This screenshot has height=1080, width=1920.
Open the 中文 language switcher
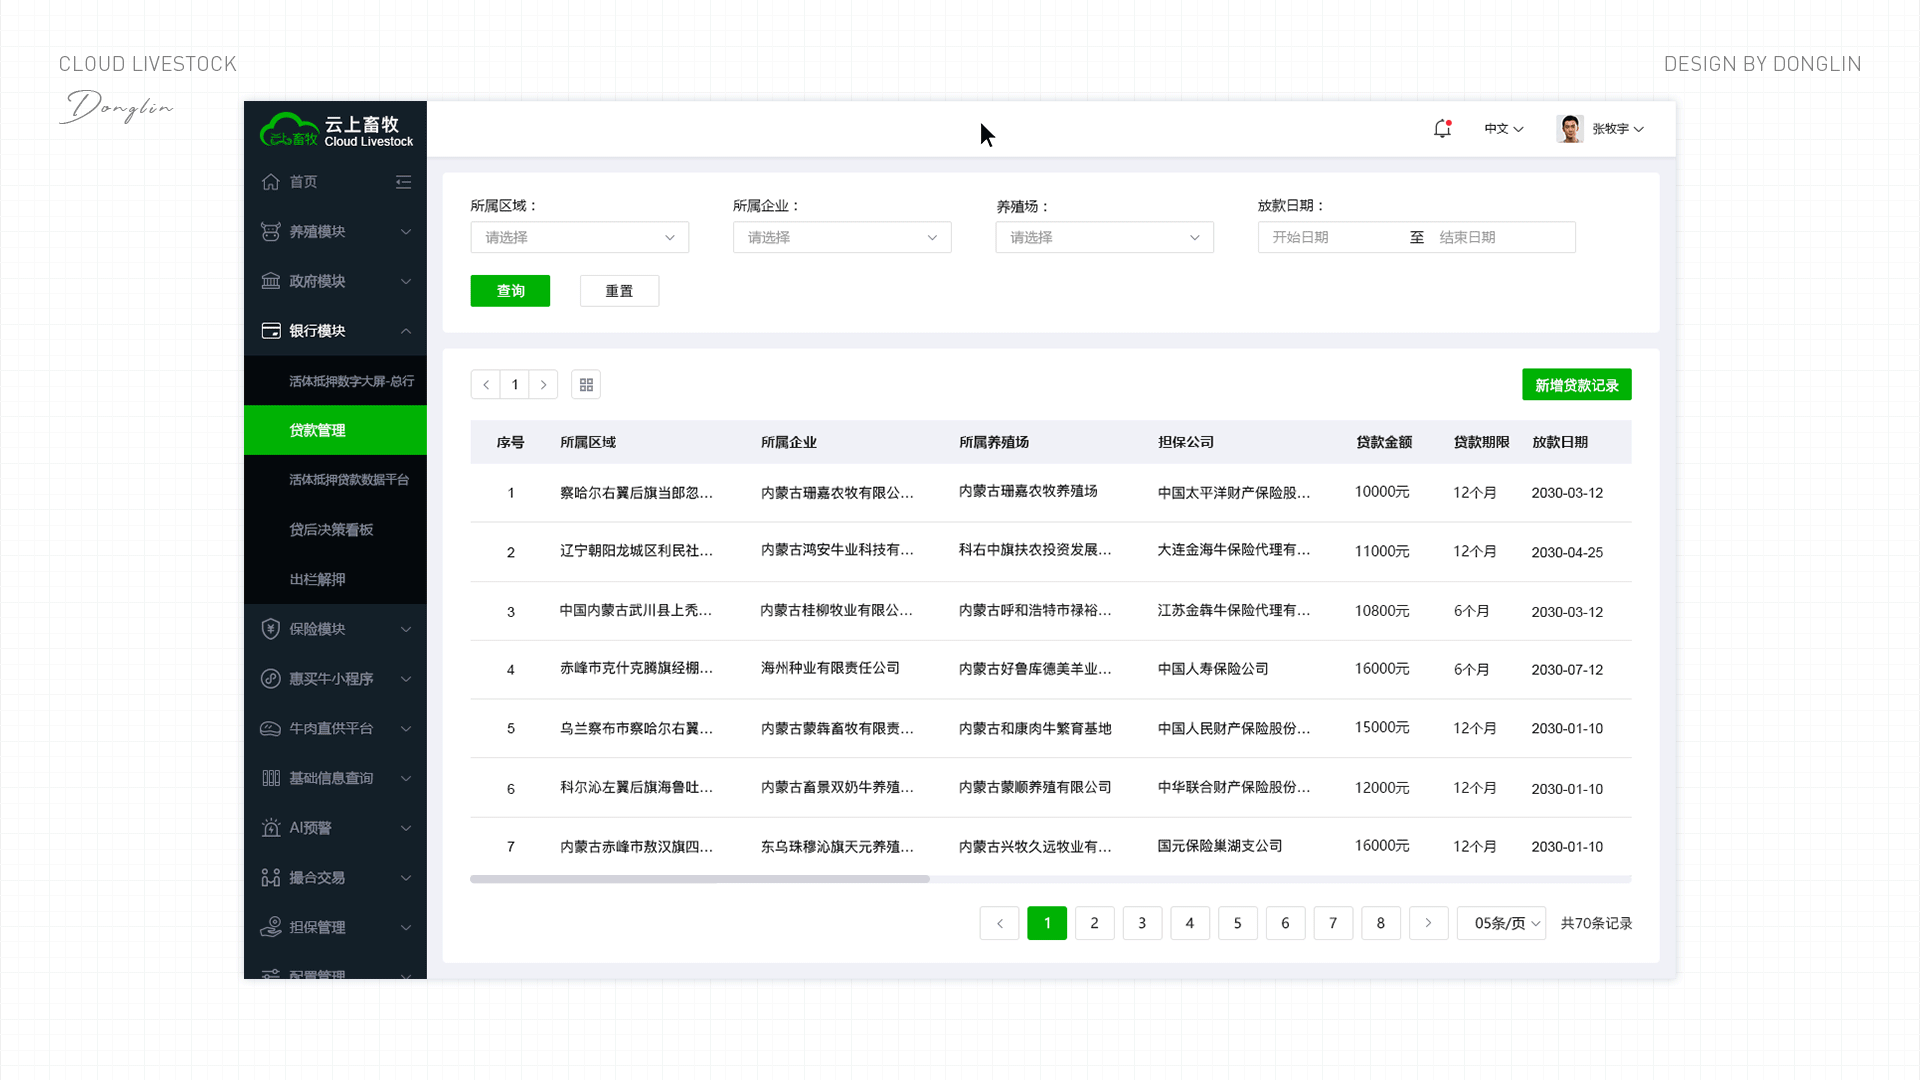click(x=1503, y=129)
